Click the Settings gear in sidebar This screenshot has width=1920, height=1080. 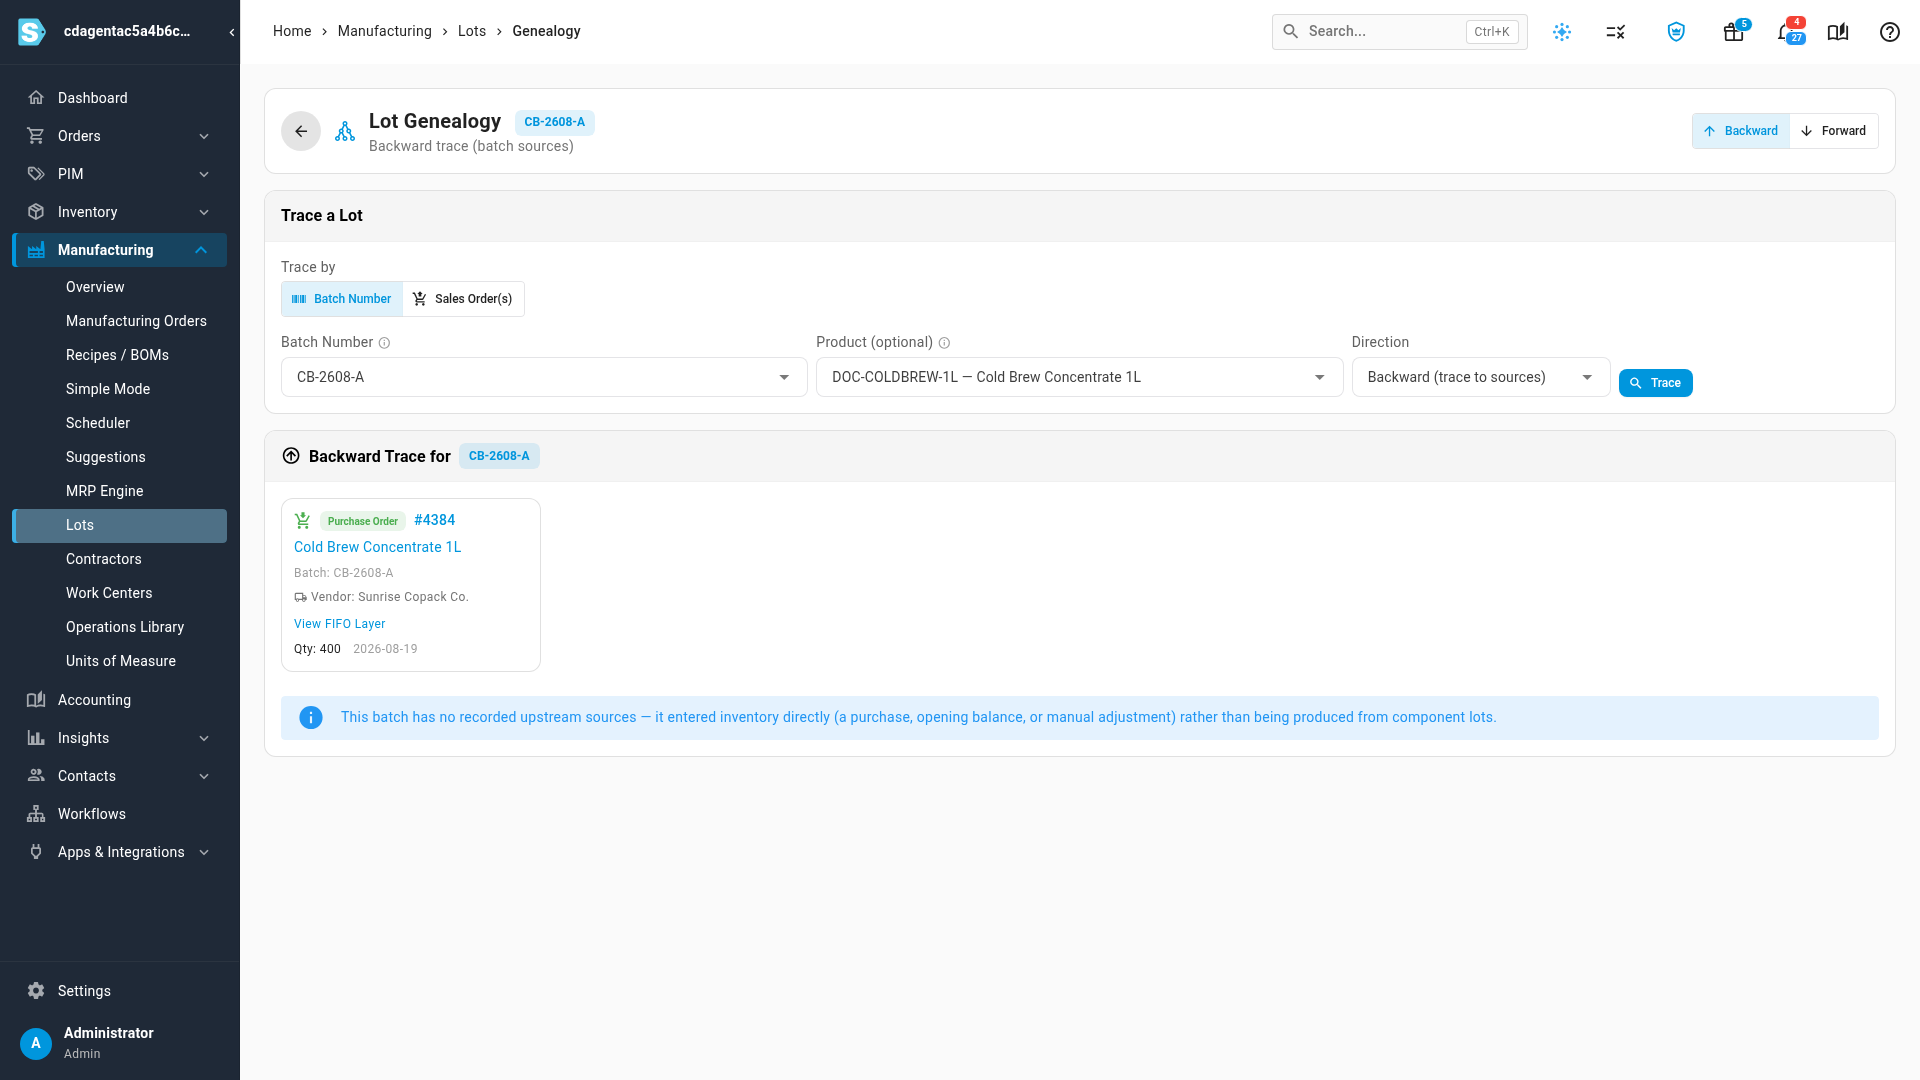(x=36, y=991)
